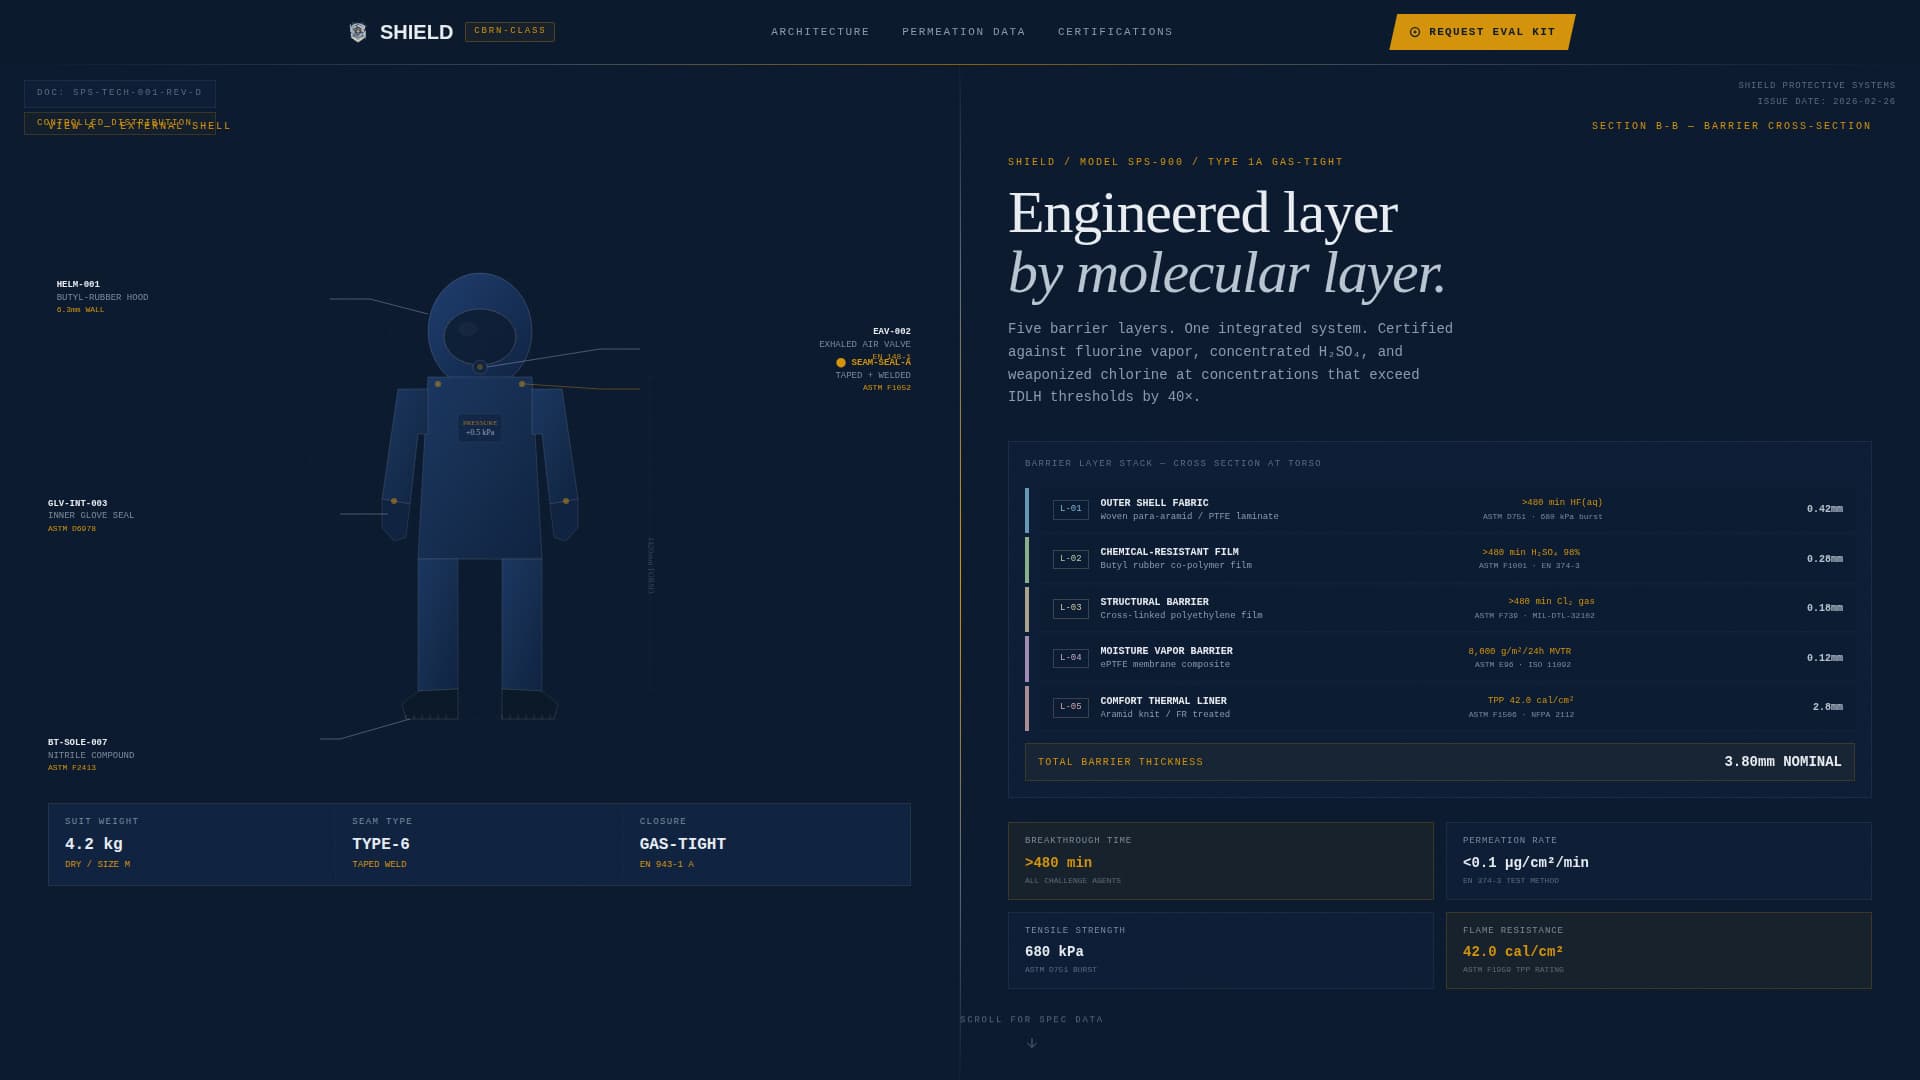Viewport: 1920px width, 1080px height.
Task: Open the PERMEATION DATA navigation item
Action: (x=963, y=31)
